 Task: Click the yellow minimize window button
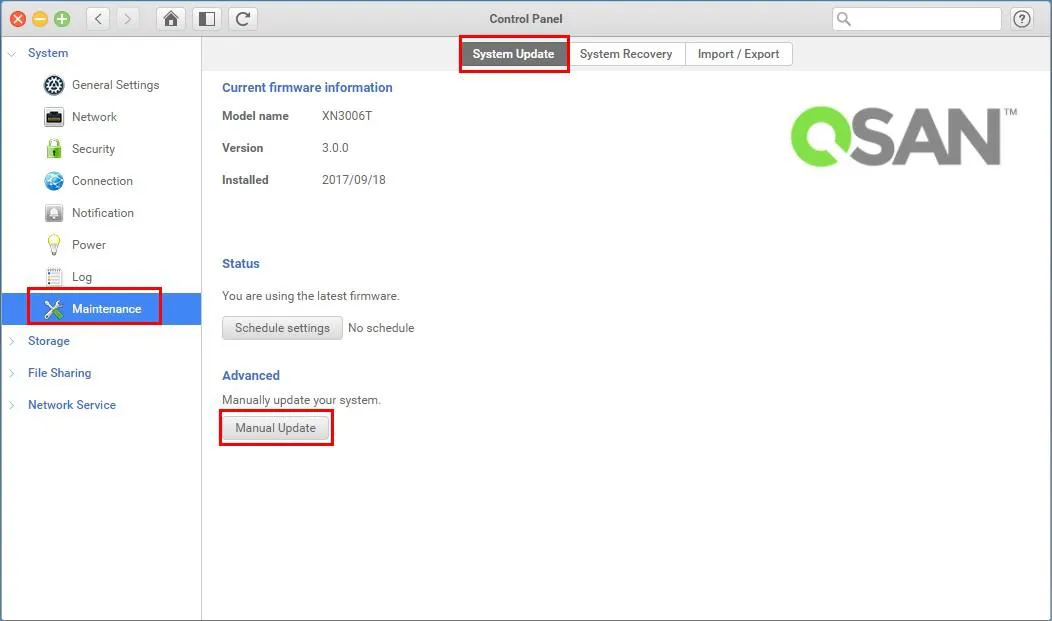point(40,19)
